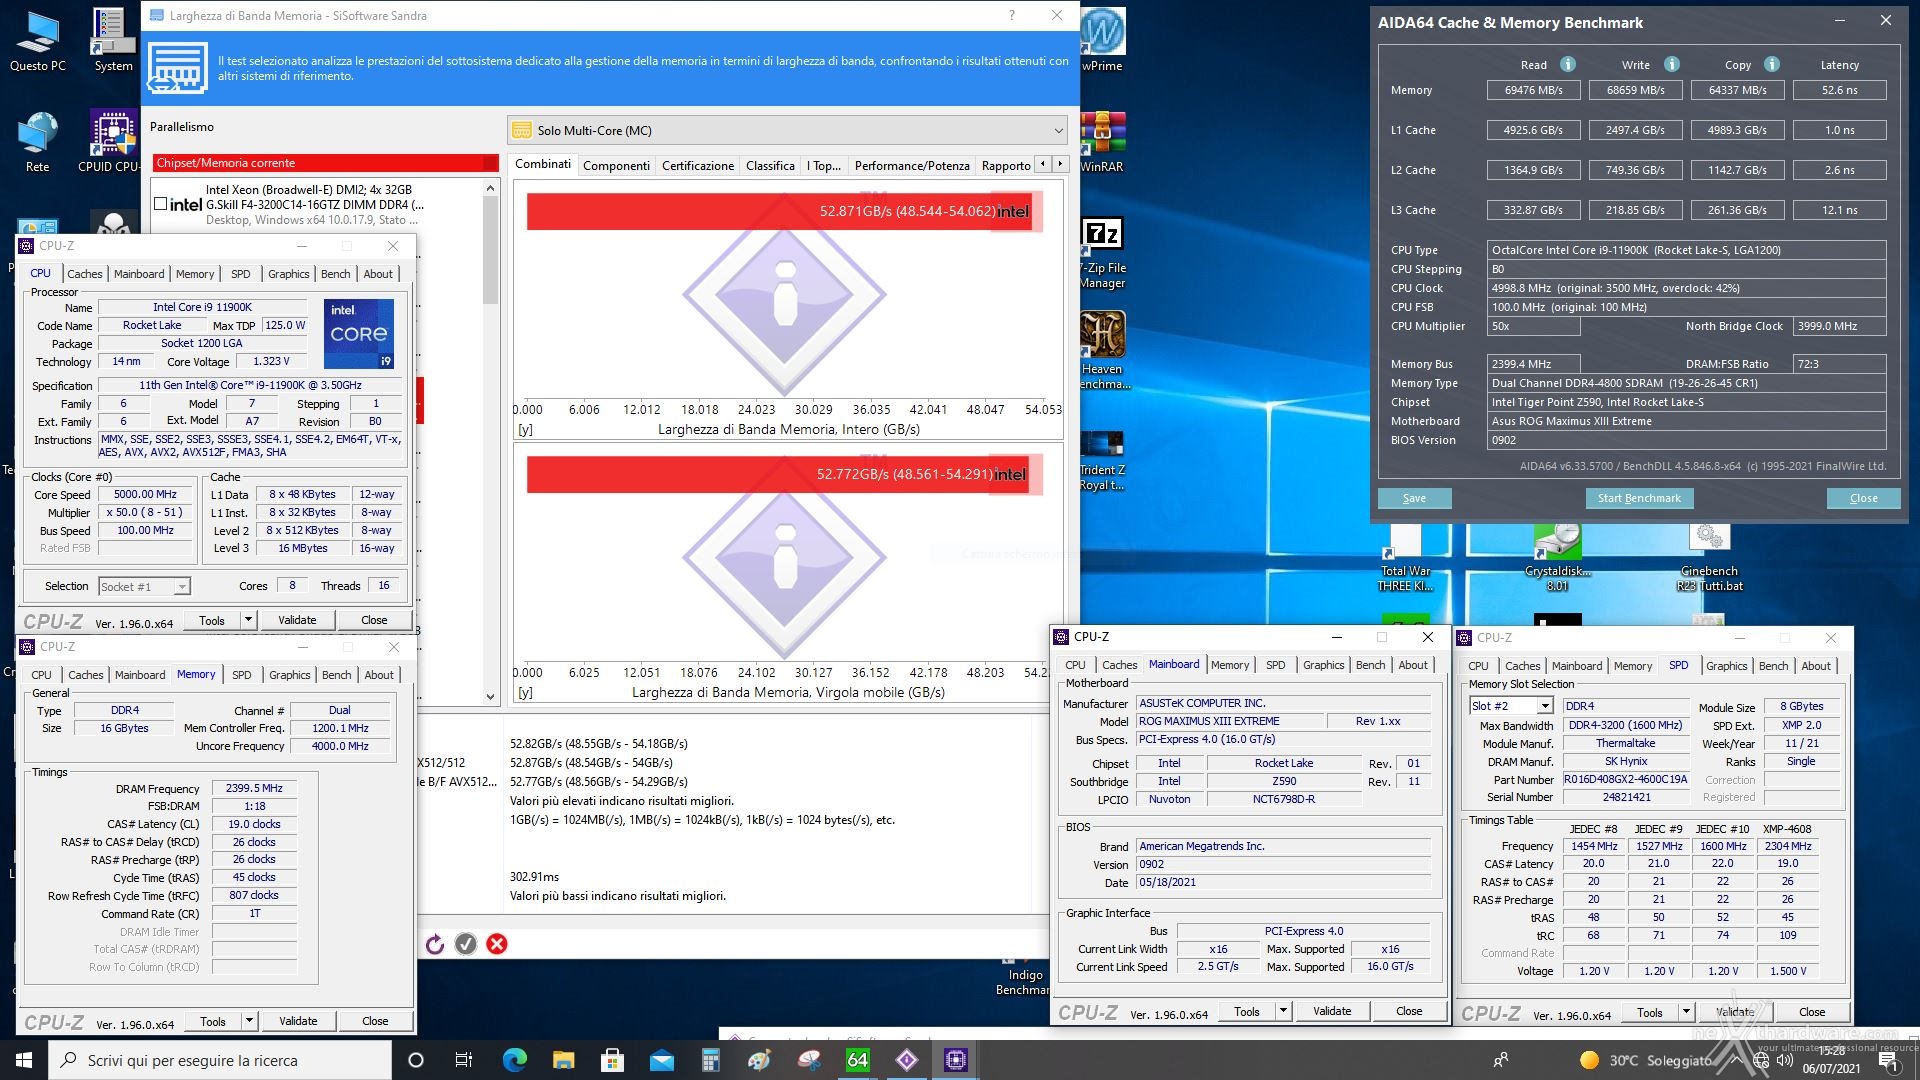Open the Socket #1 selection dropdown in CPU-Z
Viewport: 1920px width, 1080px height.
pyautogui.click(x=144, y=587)
